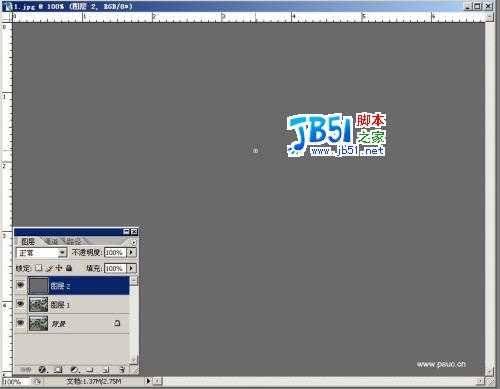The height and width of the screenshot is (389, 500).
Task: Click the lock position move icon
Action: (59, 268)
